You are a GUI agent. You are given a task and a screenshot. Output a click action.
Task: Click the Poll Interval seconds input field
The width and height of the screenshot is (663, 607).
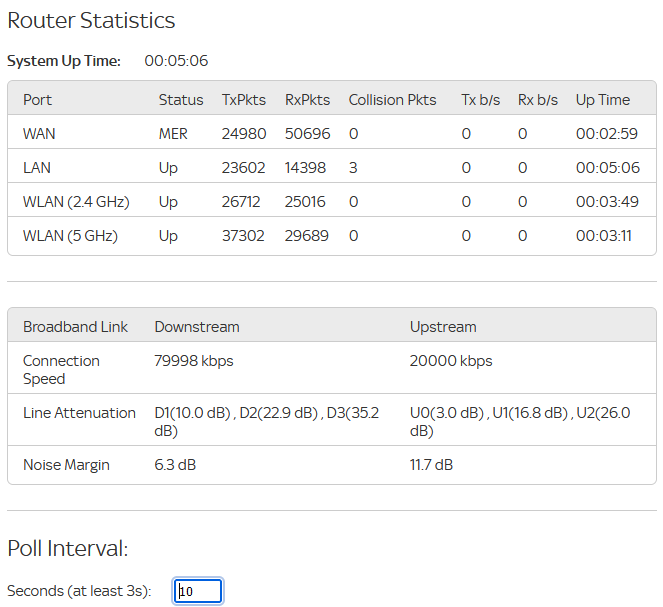pos(198,591)
